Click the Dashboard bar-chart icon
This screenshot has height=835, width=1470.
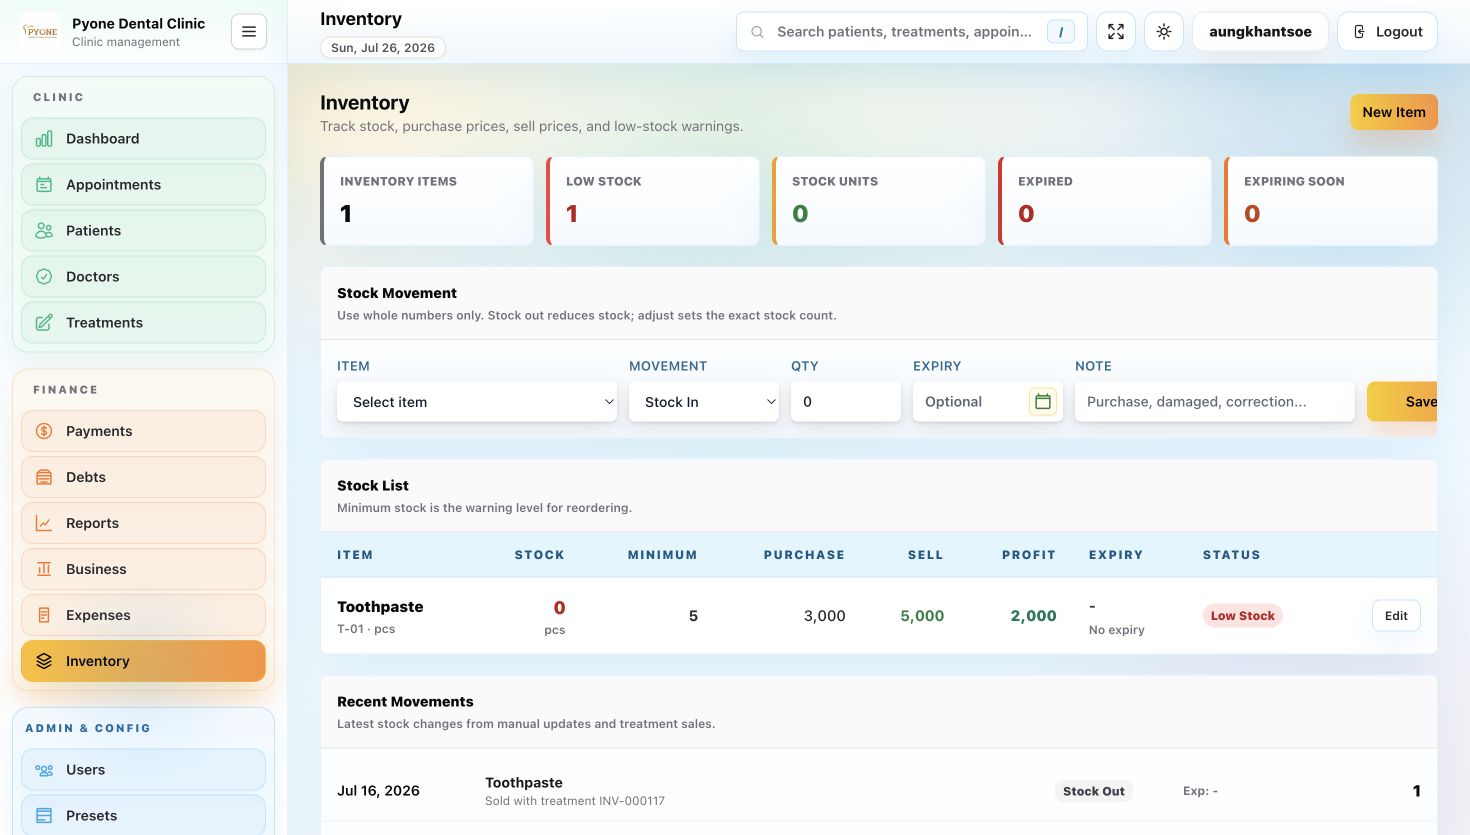[x=44, y=139]
